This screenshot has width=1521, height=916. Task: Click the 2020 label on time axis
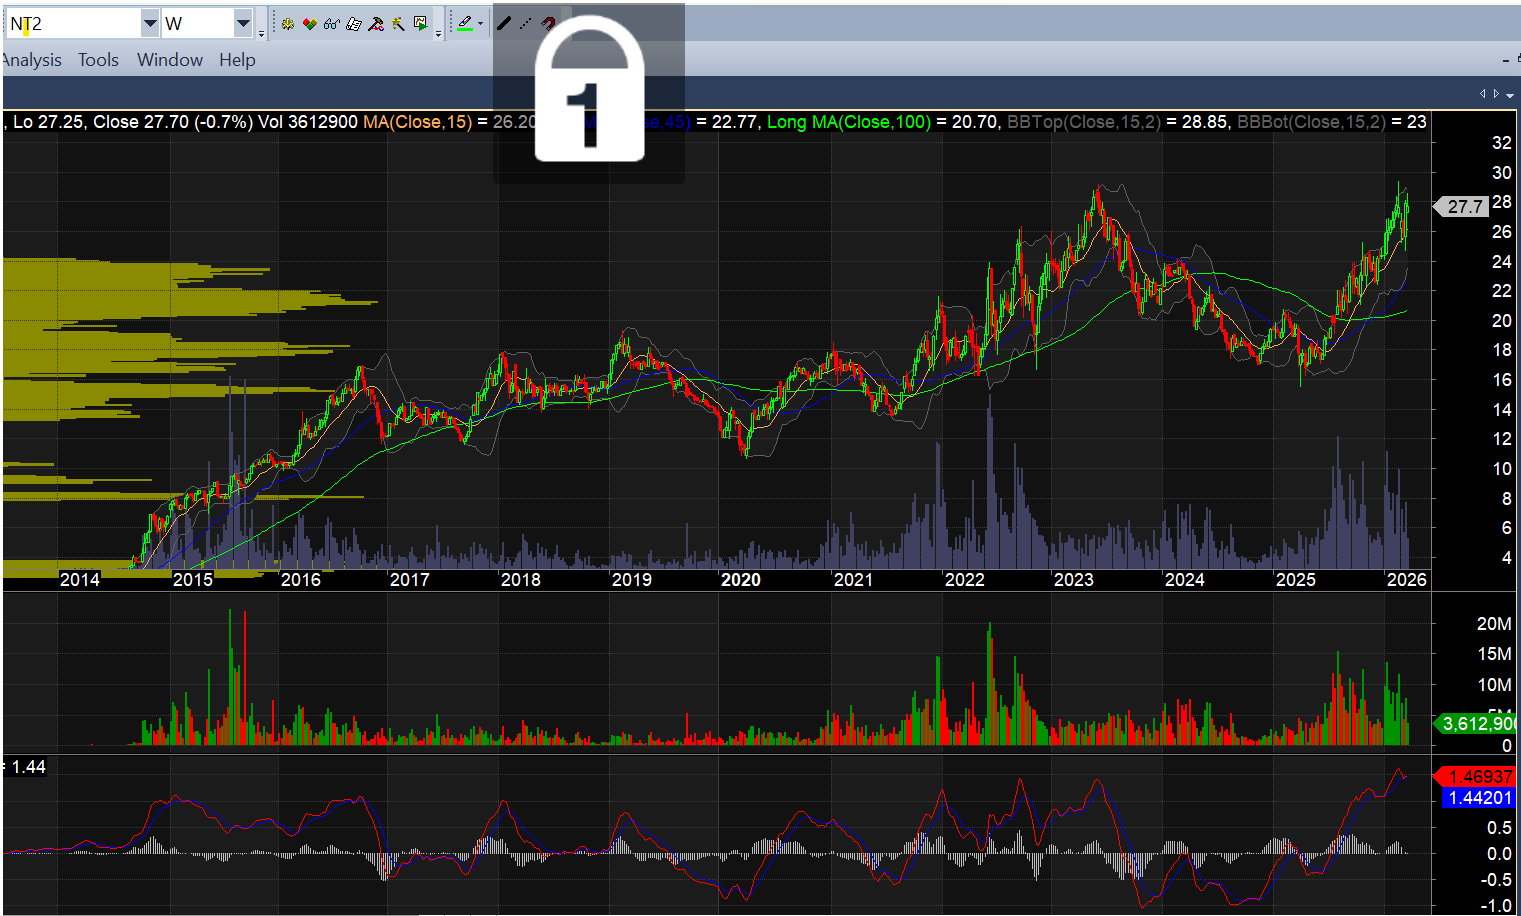tap(741, 580)
